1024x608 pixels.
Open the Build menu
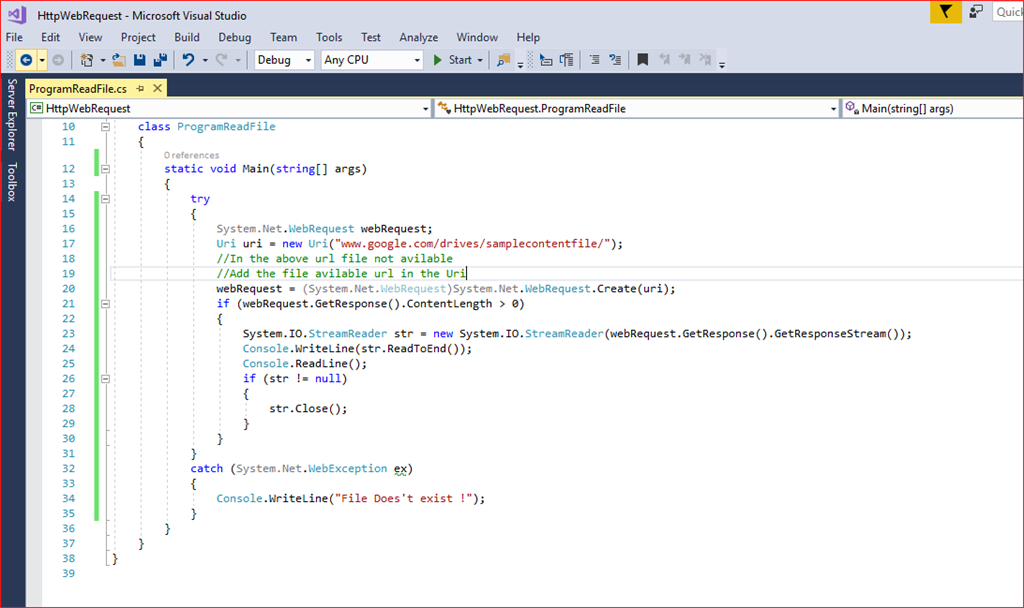[x=187, y=37]
